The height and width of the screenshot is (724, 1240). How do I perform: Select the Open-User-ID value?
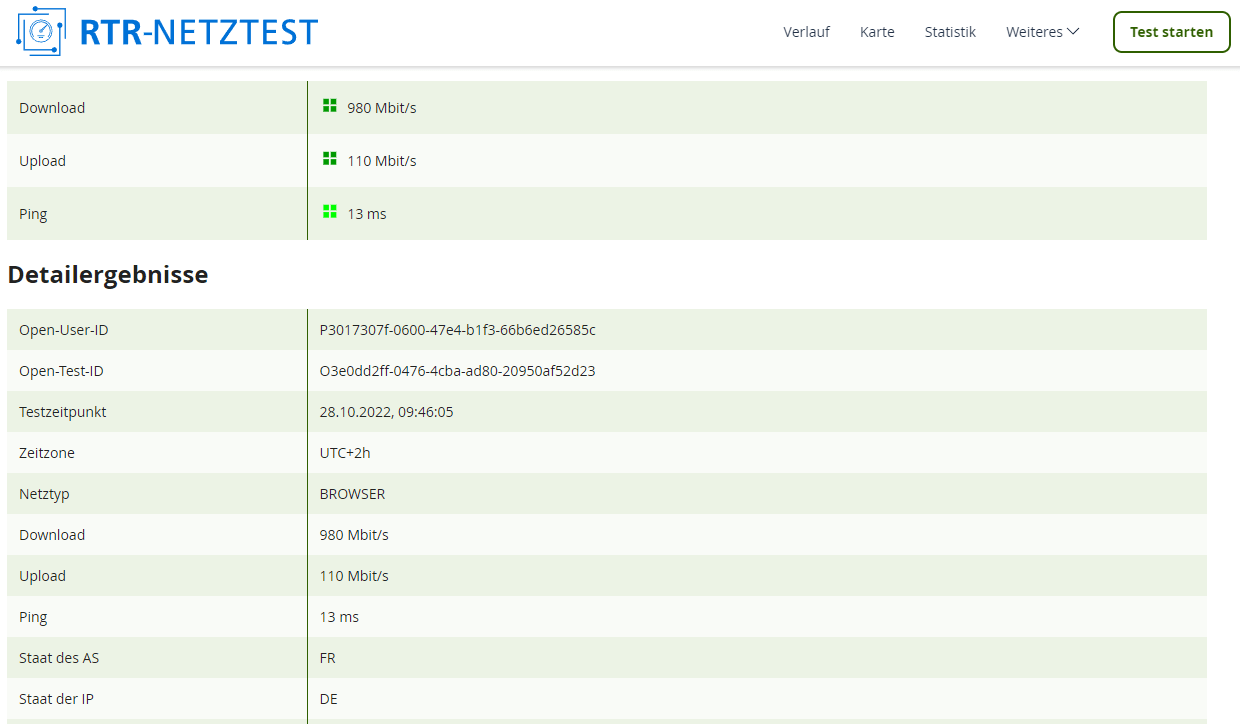click(x=457, y=330)
